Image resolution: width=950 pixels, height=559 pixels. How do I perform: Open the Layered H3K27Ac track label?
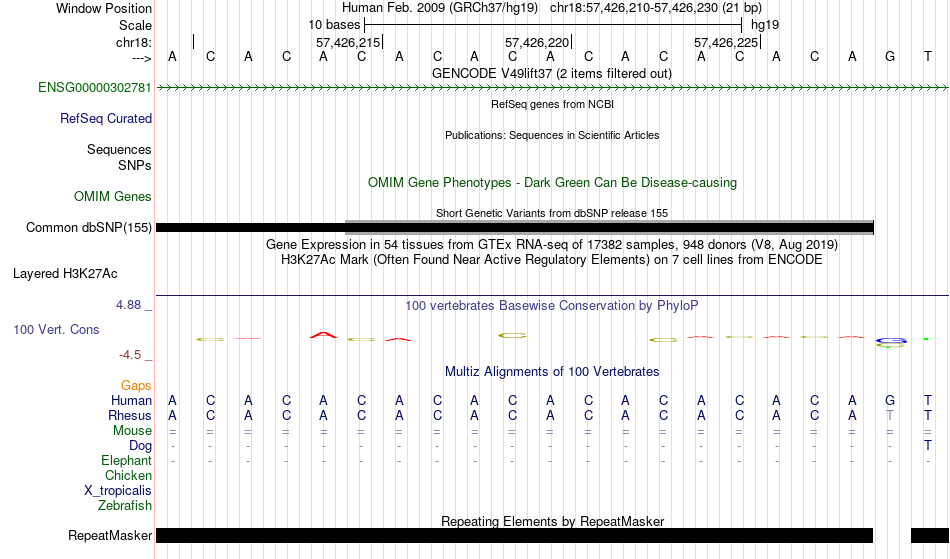(65, 274)
